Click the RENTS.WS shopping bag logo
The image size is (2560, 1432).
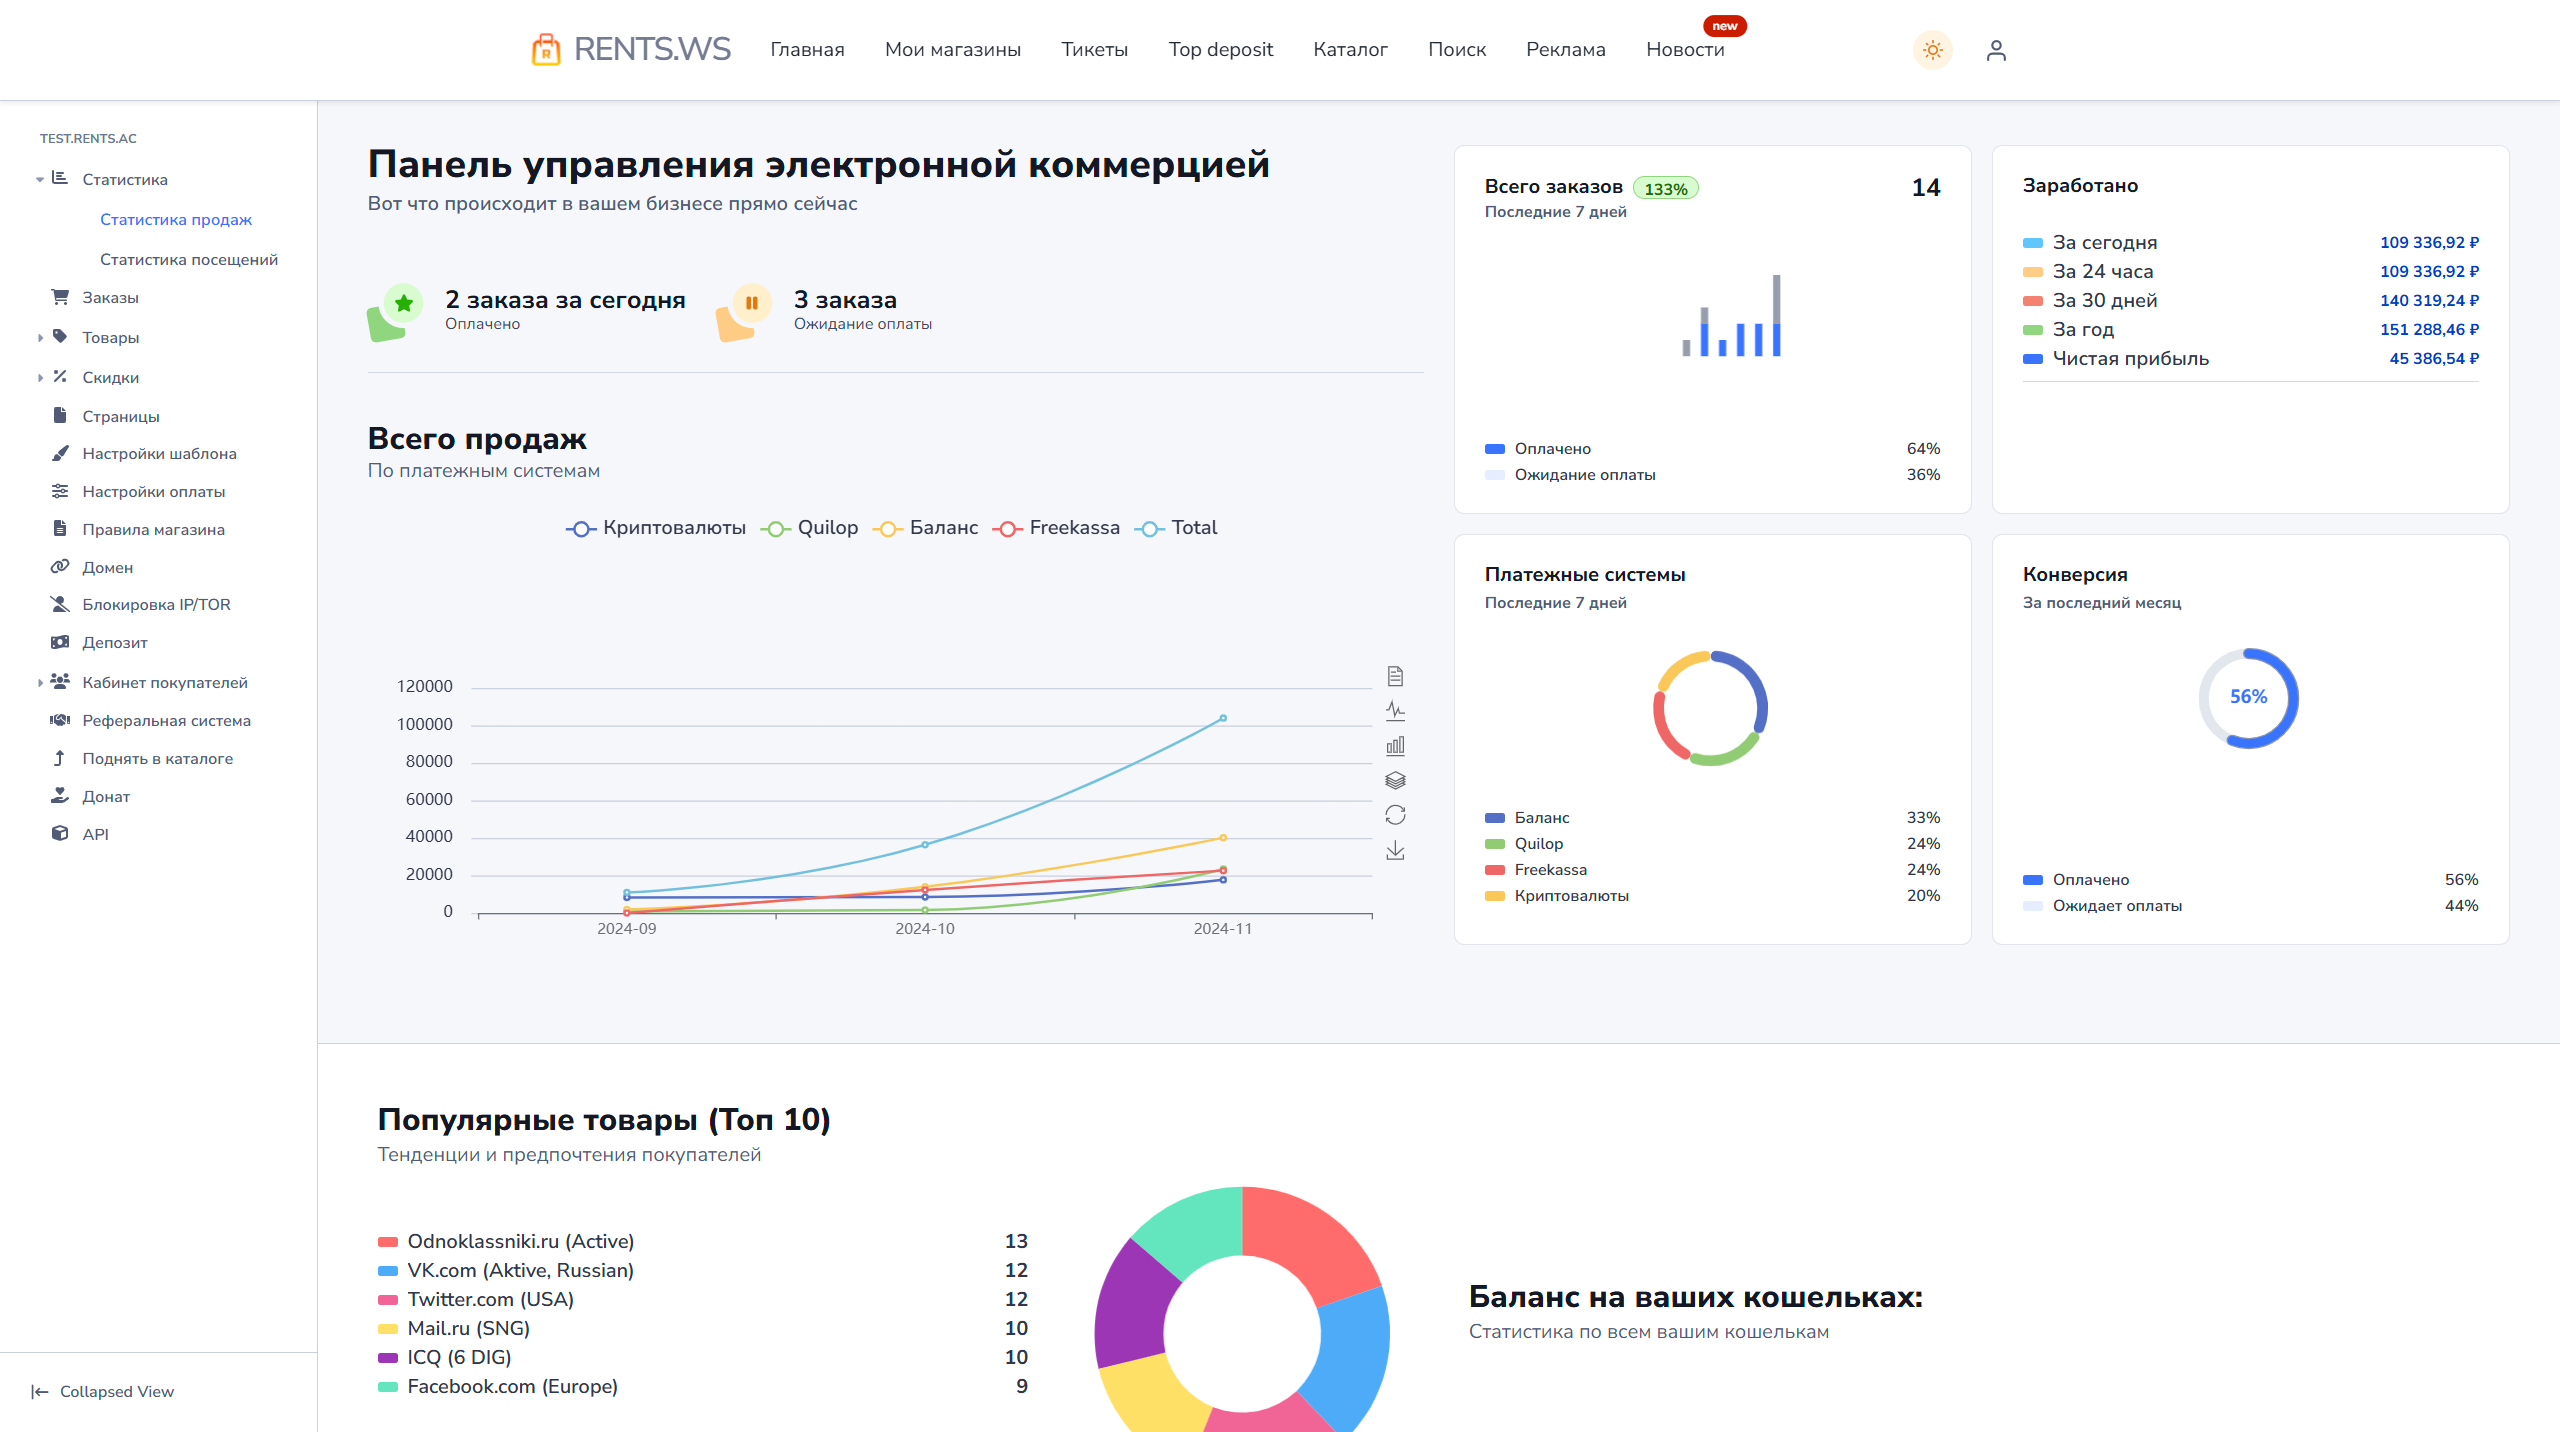[546, 49]
